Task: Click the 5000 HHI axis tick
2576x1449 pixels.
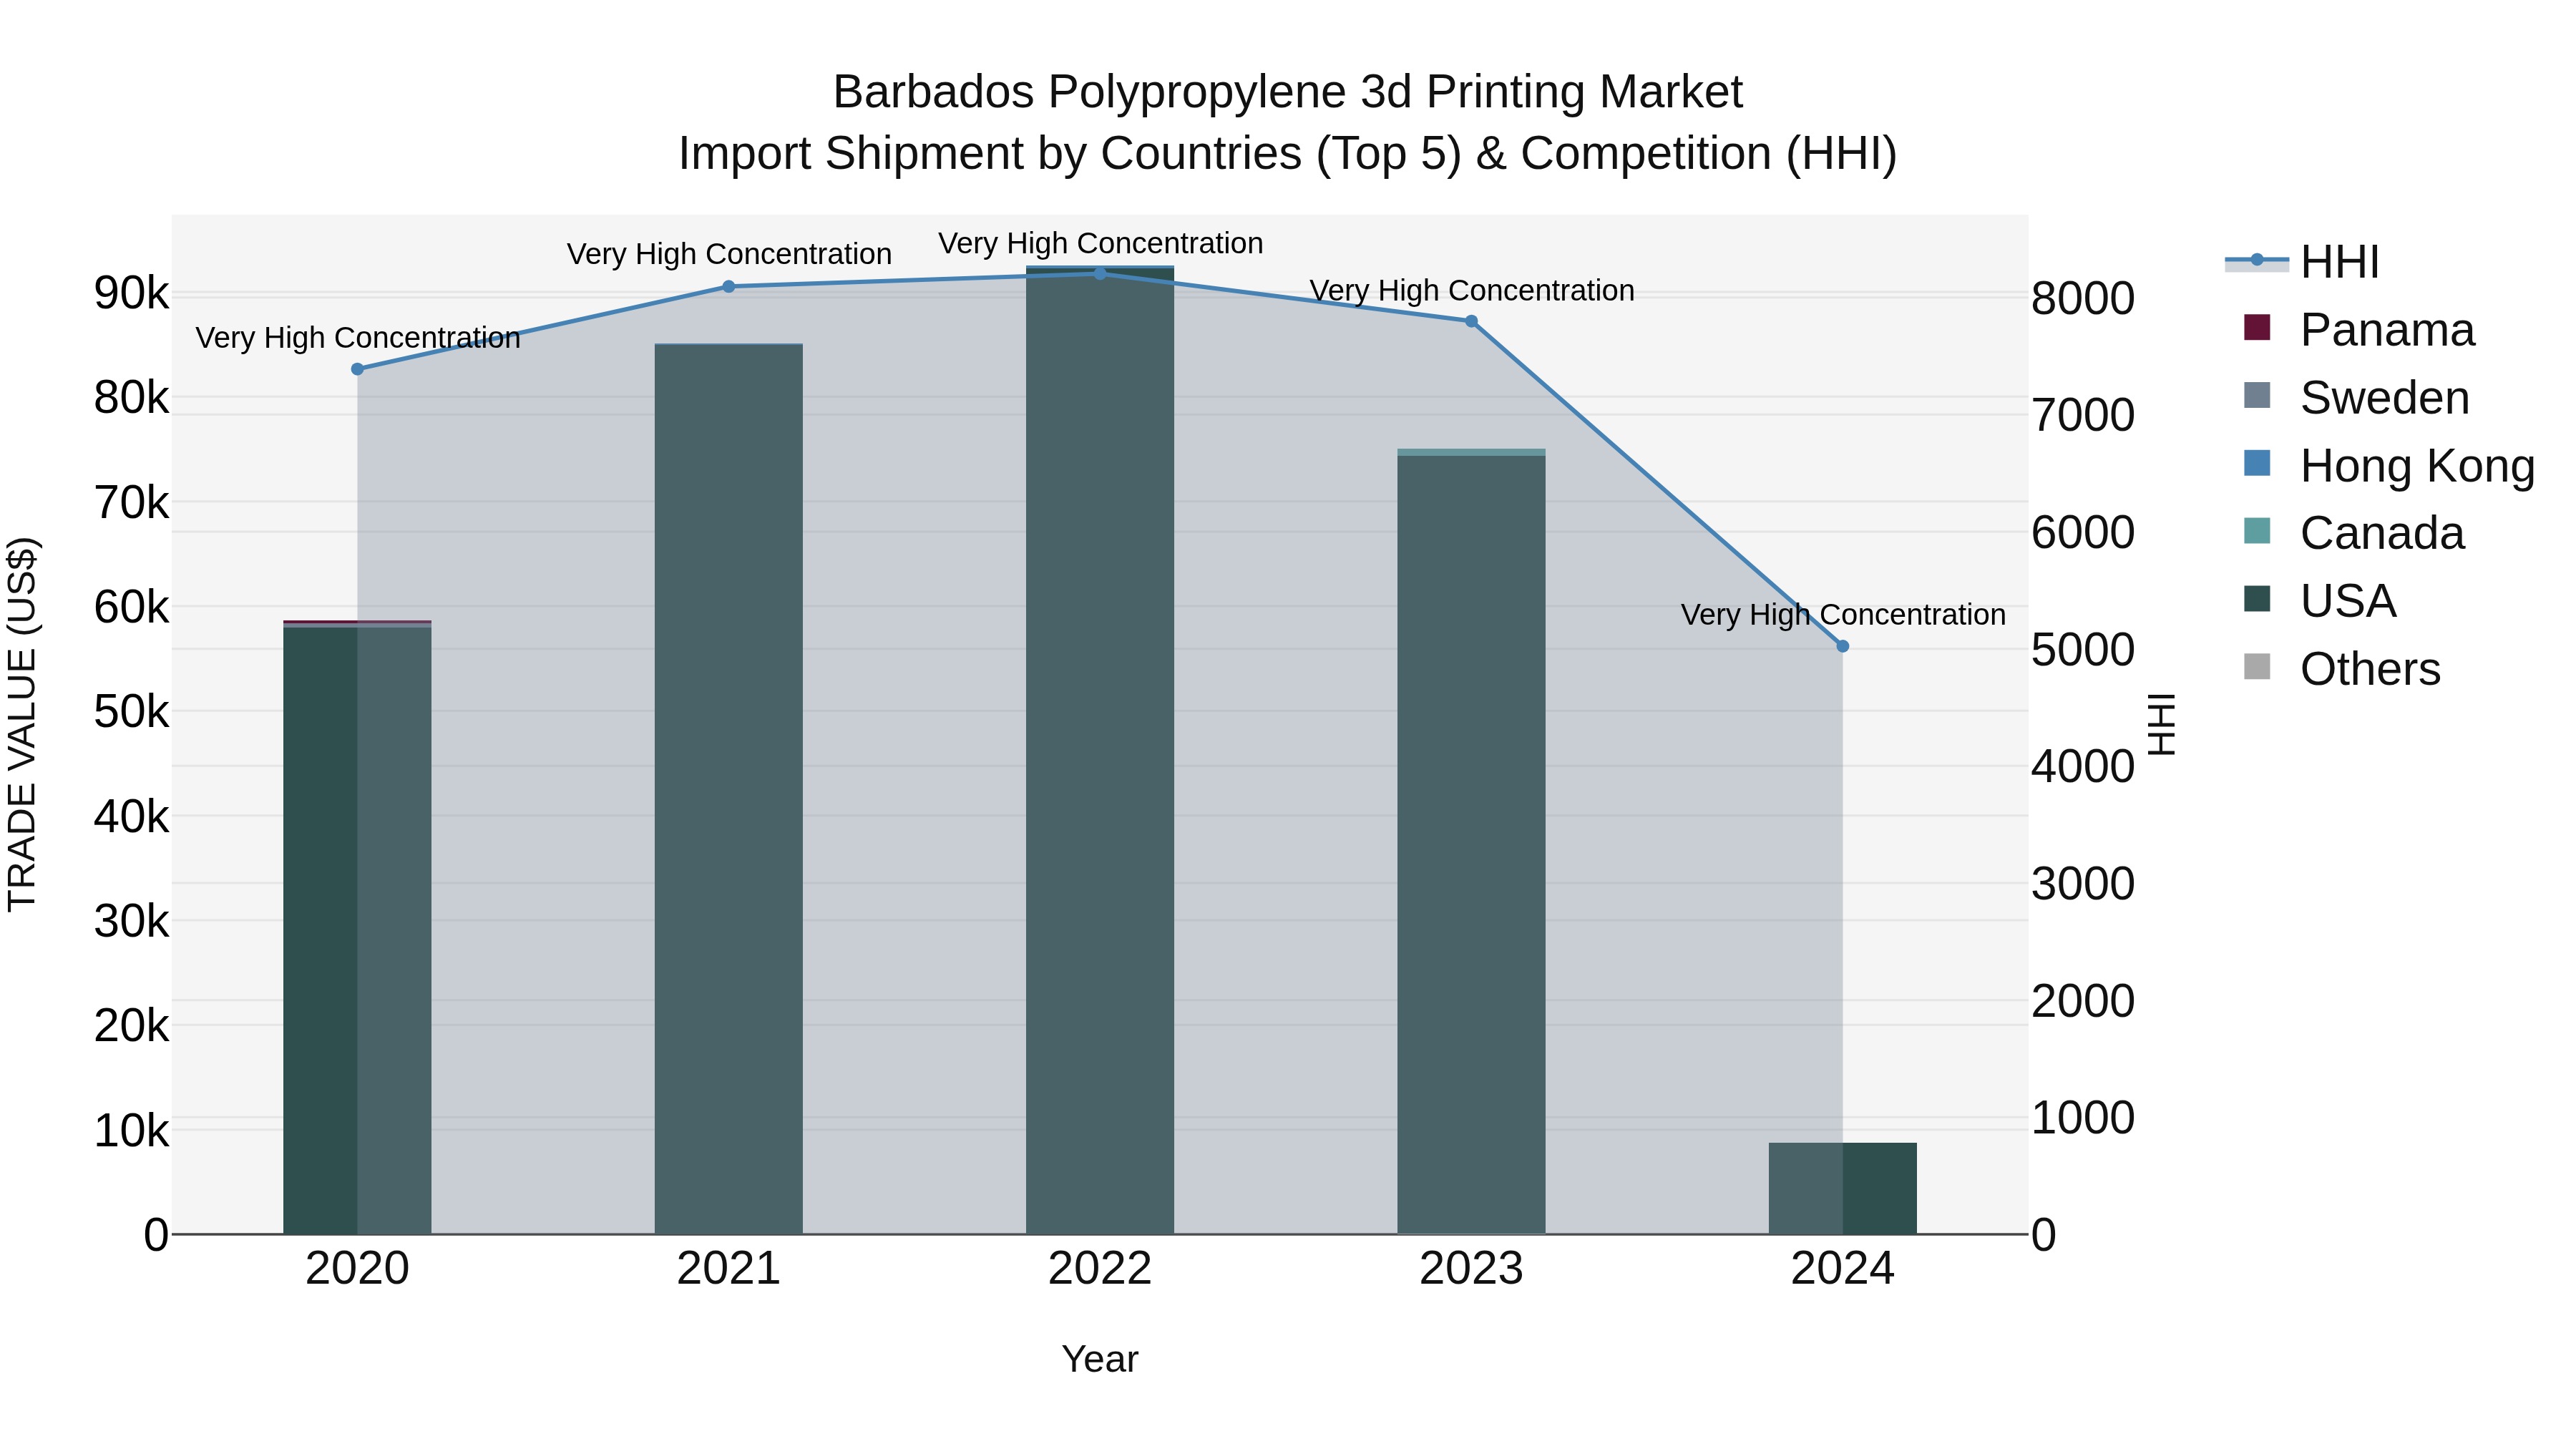Action: 2083,650
